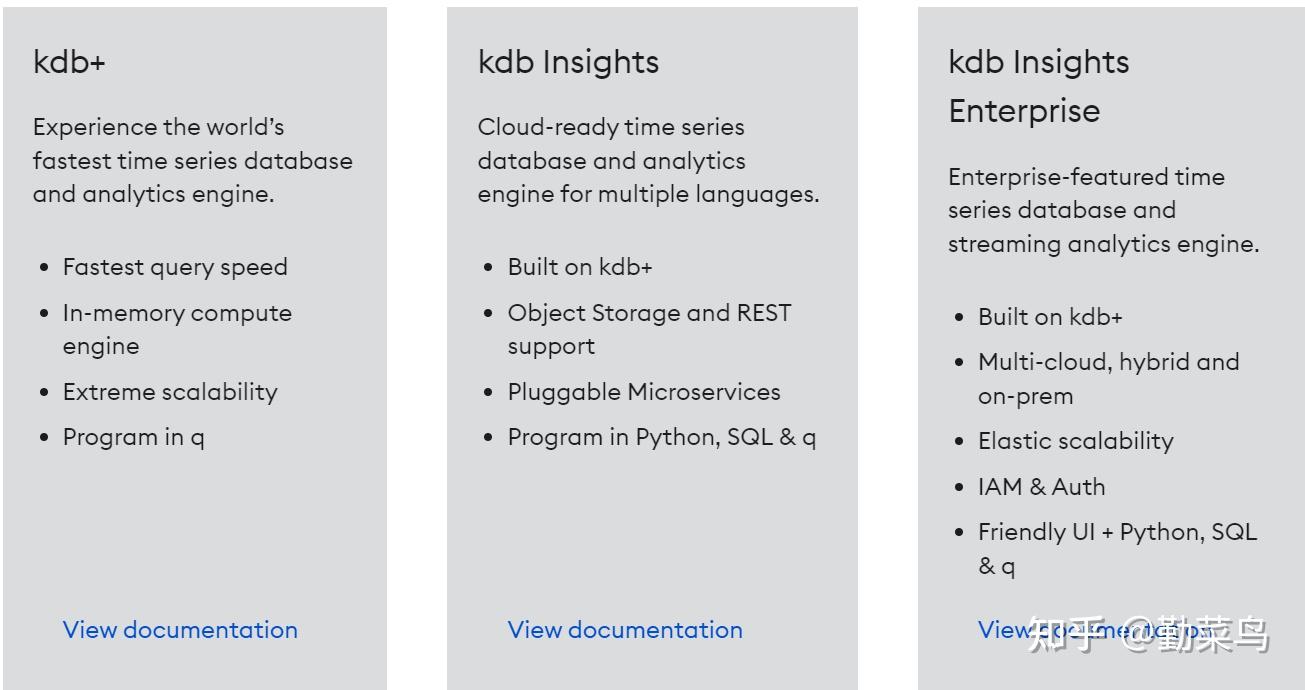Click 'Program in Python, SQL & q' bullet
This screenshot has height=690, width=1305.
(x=661, y=437)
